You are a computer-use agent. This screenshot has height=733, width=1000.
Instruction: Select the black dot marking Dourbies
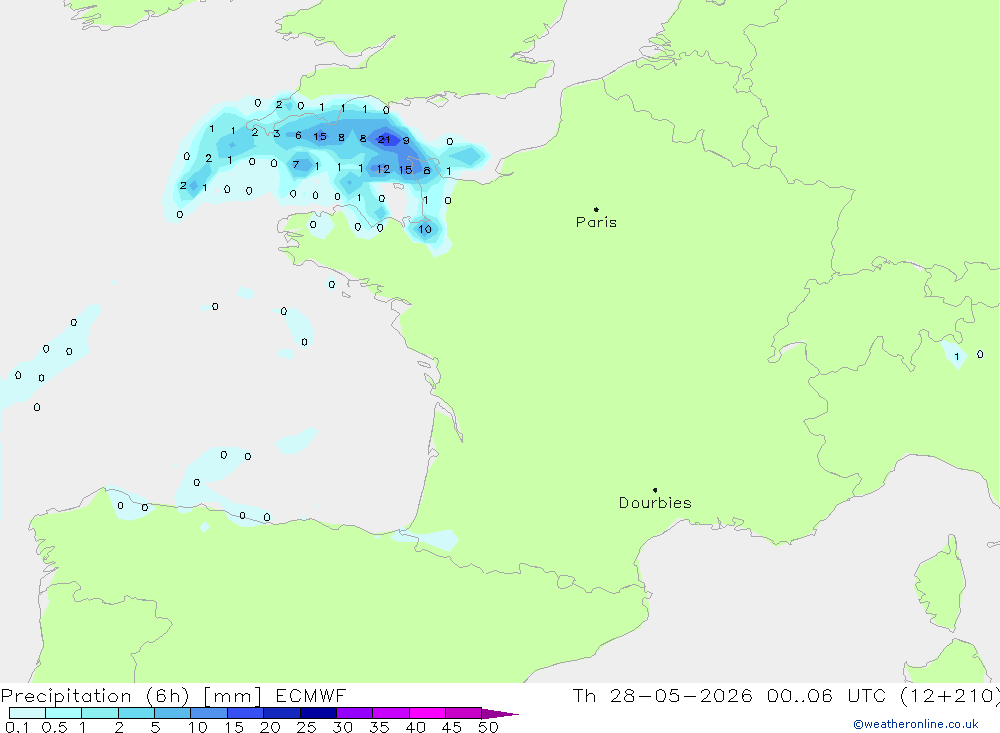(x=655, y=490)
